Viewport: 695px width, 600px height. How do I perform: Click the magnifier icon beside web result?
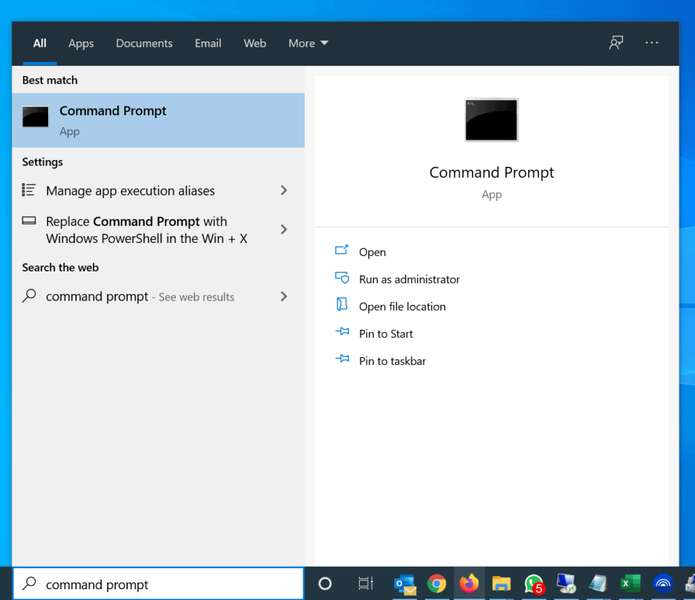29,296
